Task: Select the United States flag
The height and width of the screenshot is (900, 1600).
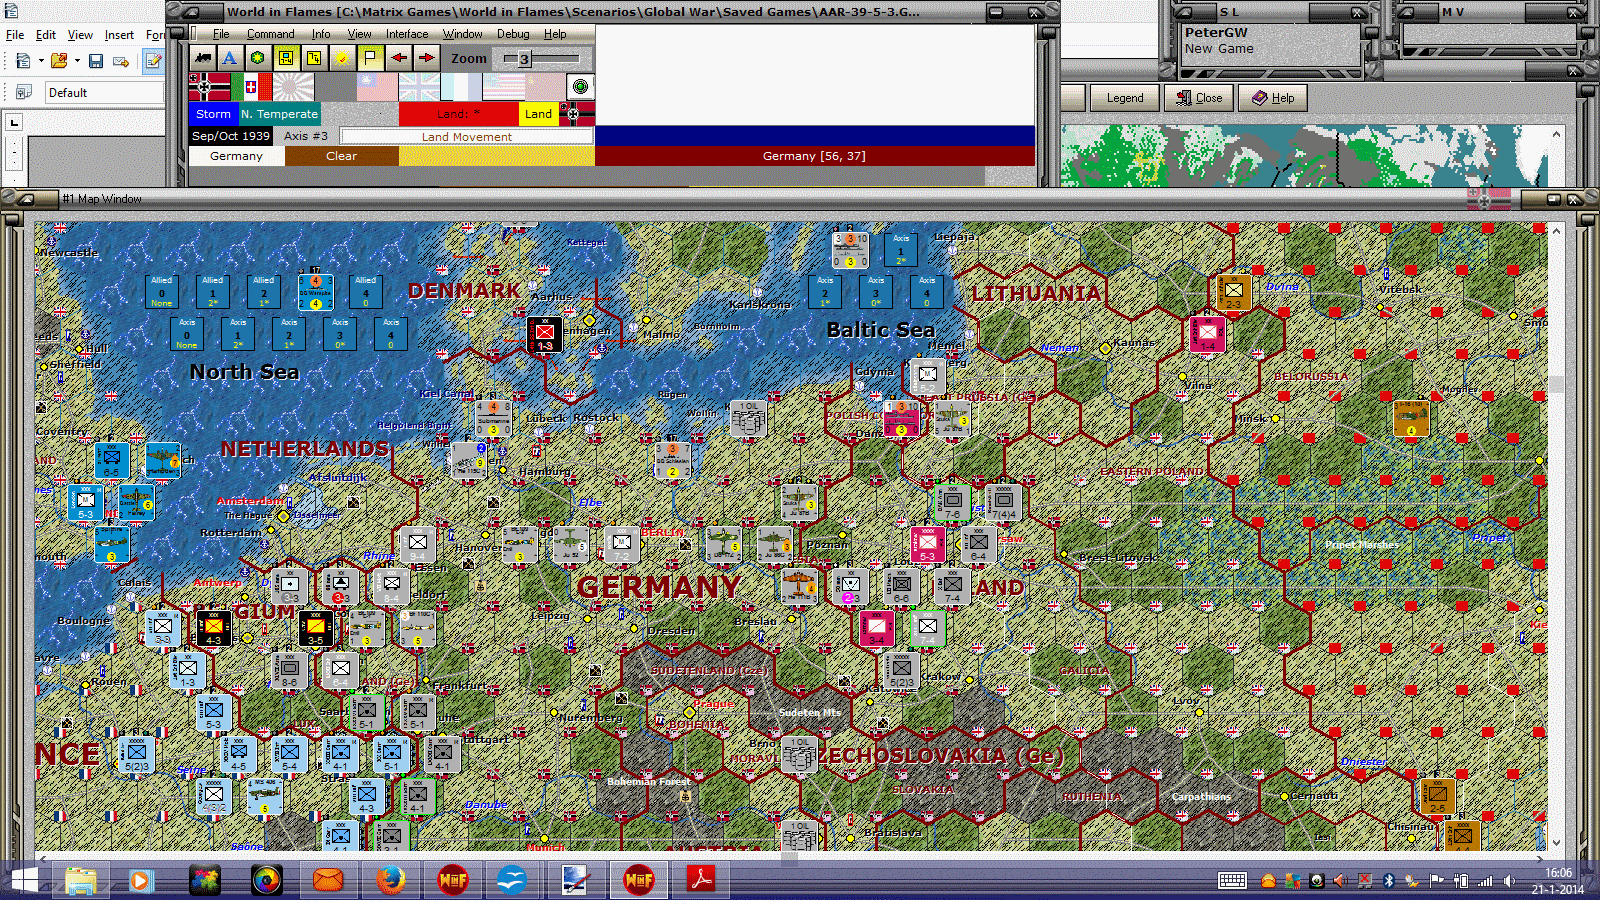Action: tap(503, 87)
